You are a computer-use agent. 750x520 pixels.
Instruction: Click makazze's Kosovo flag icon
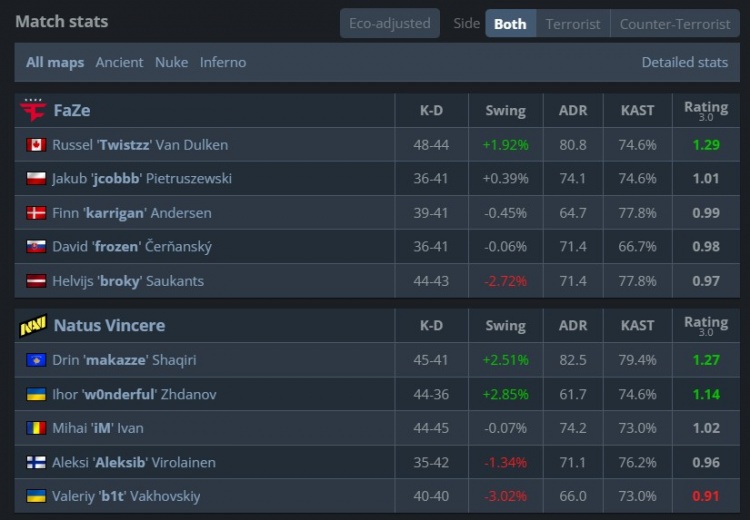click(37, 360)
